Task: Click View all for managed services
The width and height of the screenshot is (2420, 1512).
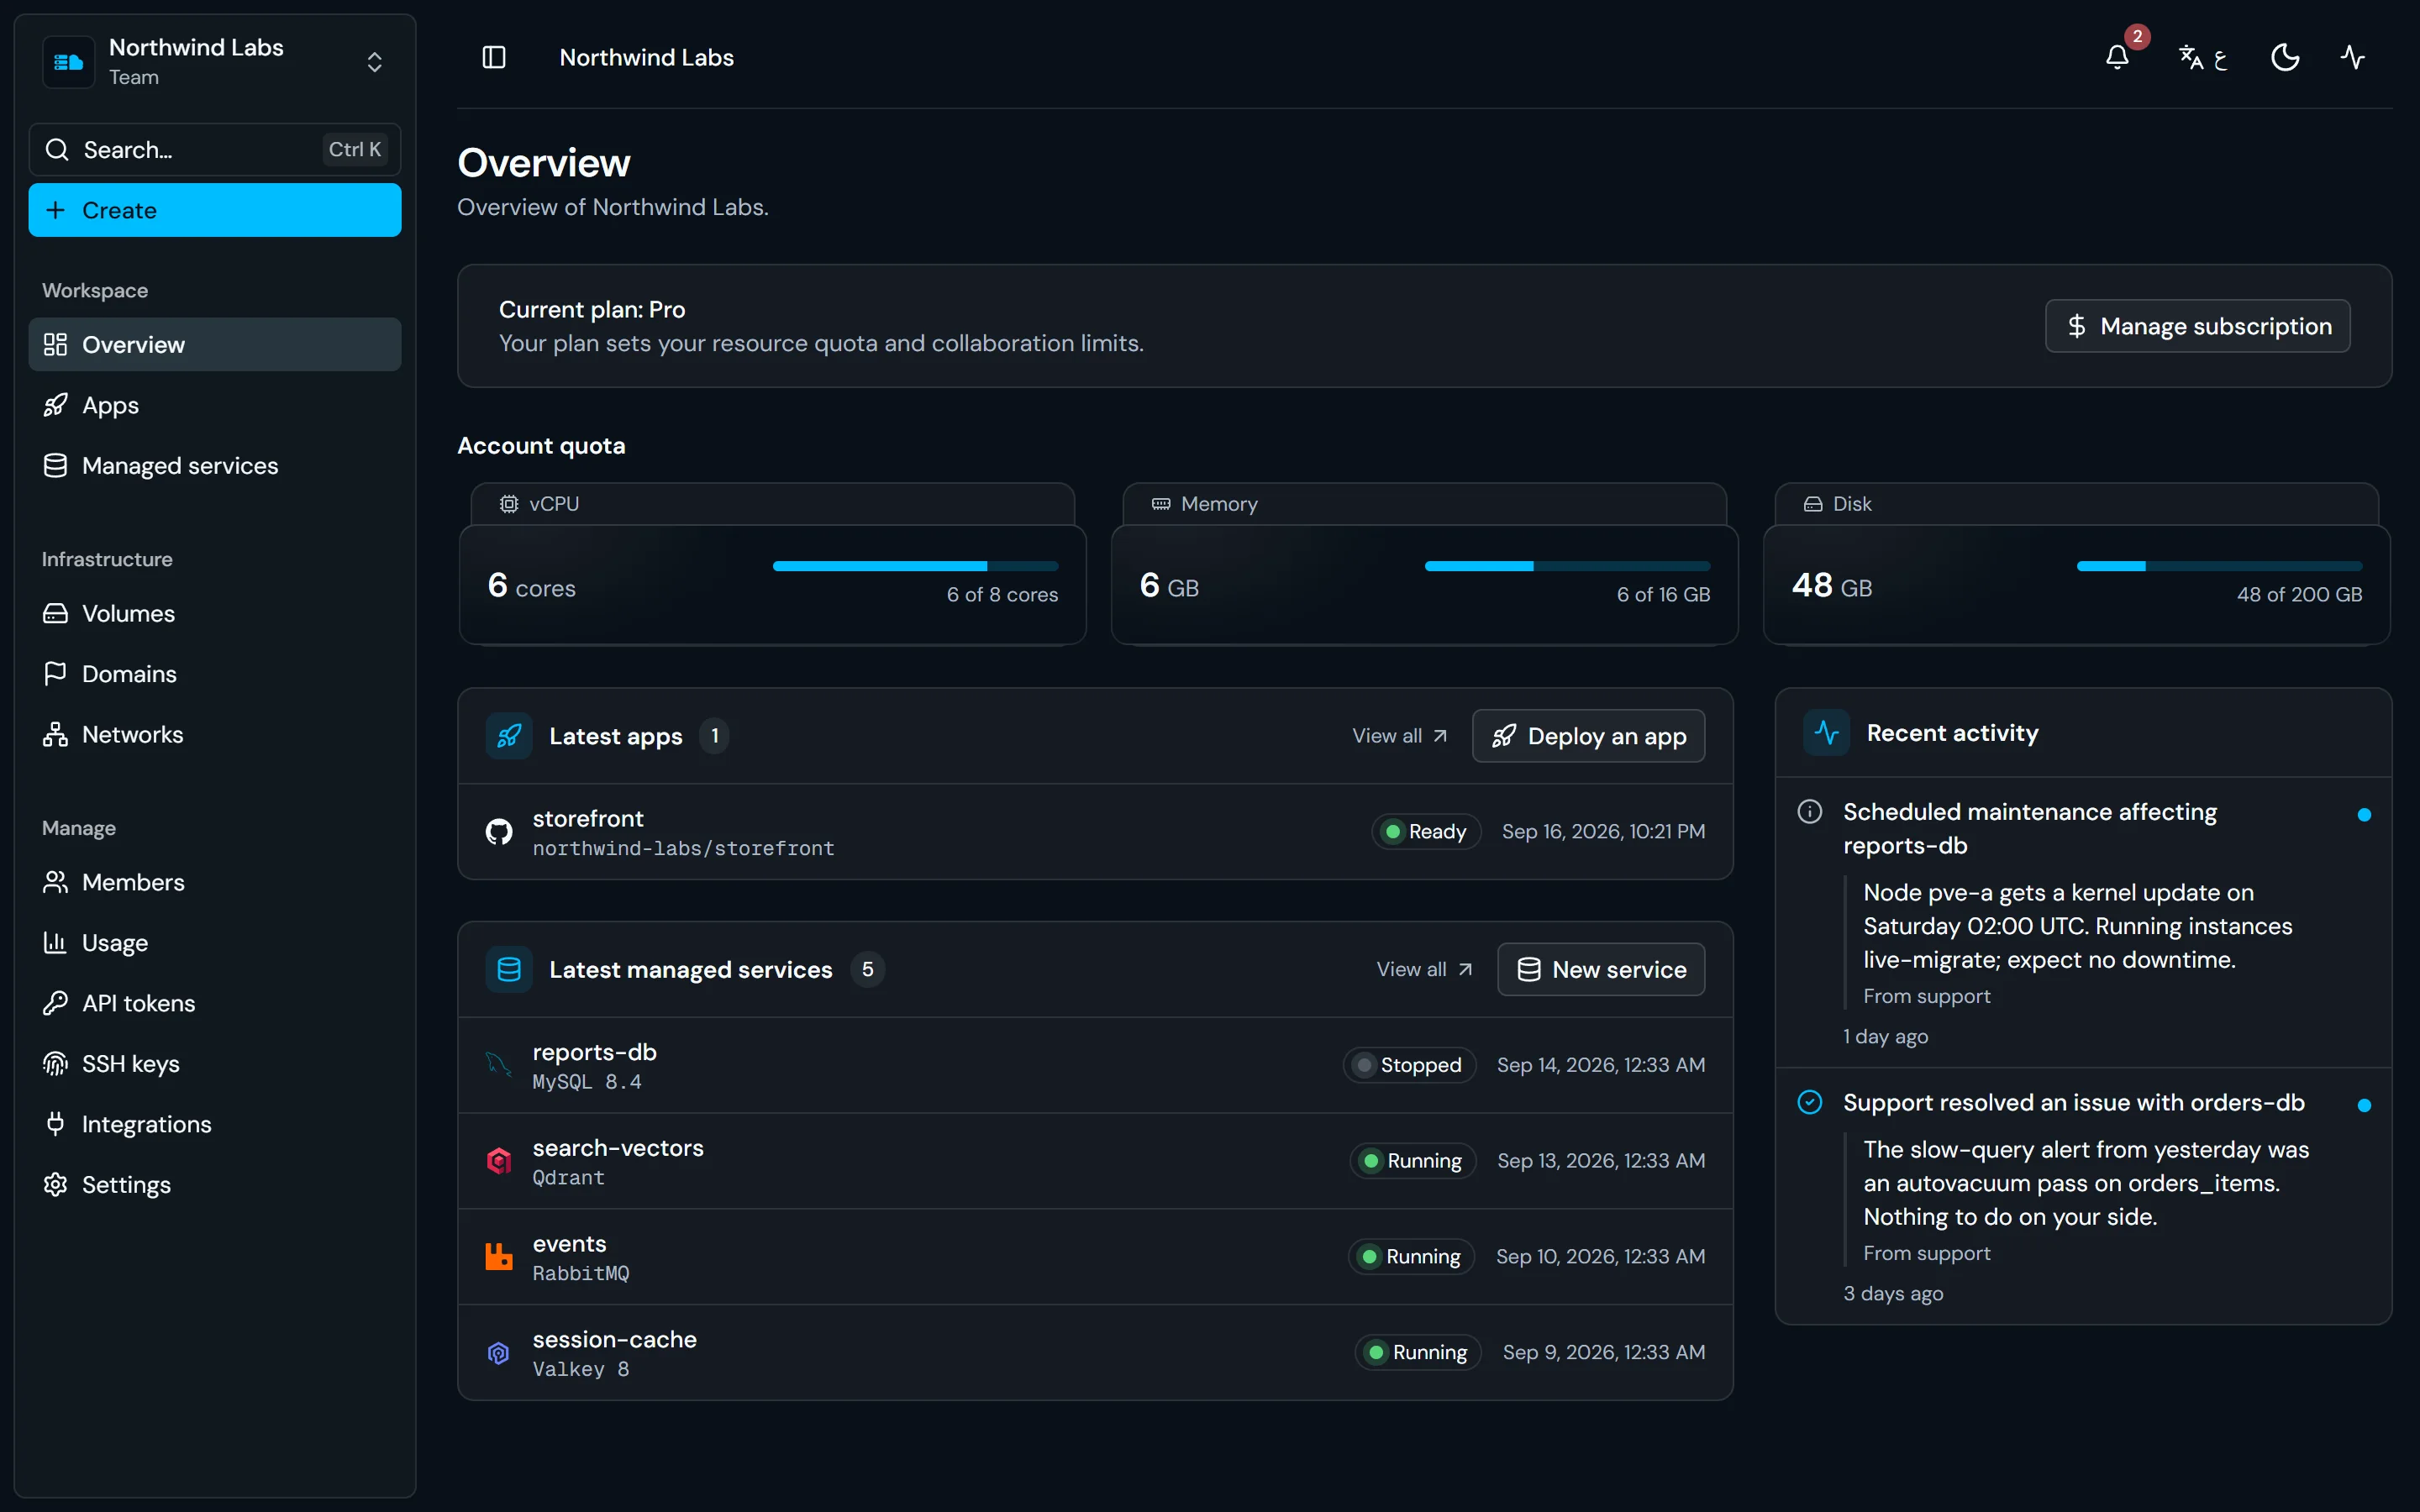Action: [x=1424, y=969]
